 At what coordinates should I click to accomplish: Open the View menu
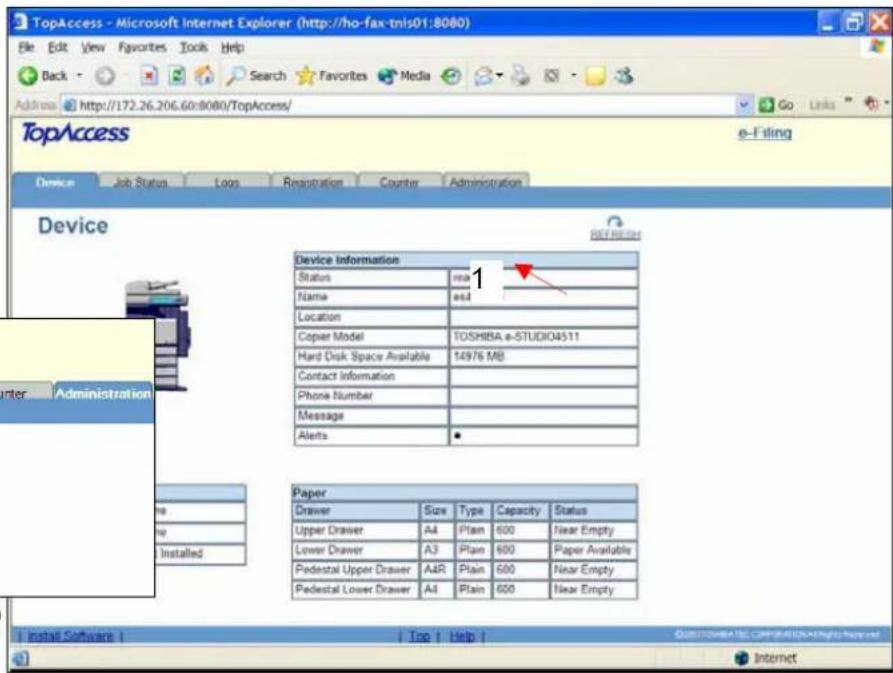[x=93, y=47]
